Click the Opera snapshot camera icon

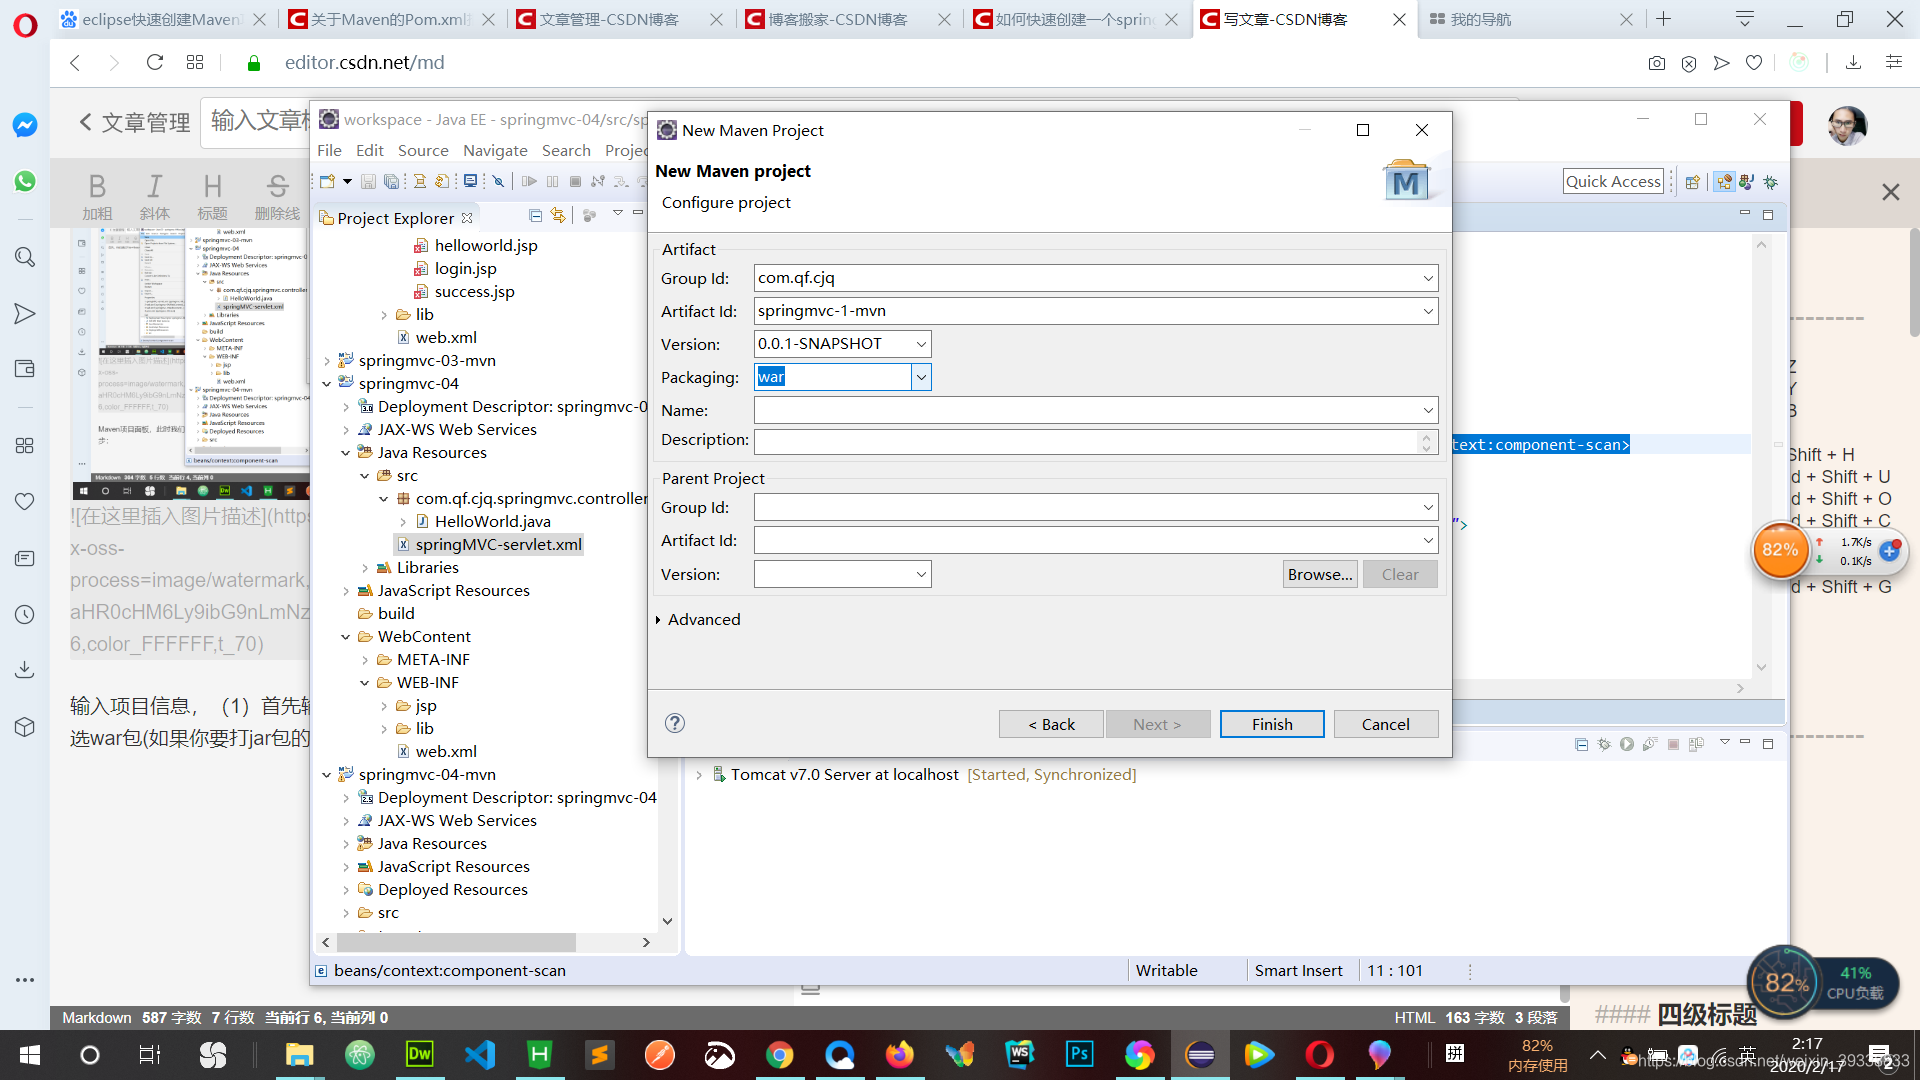click(1656, 63)
